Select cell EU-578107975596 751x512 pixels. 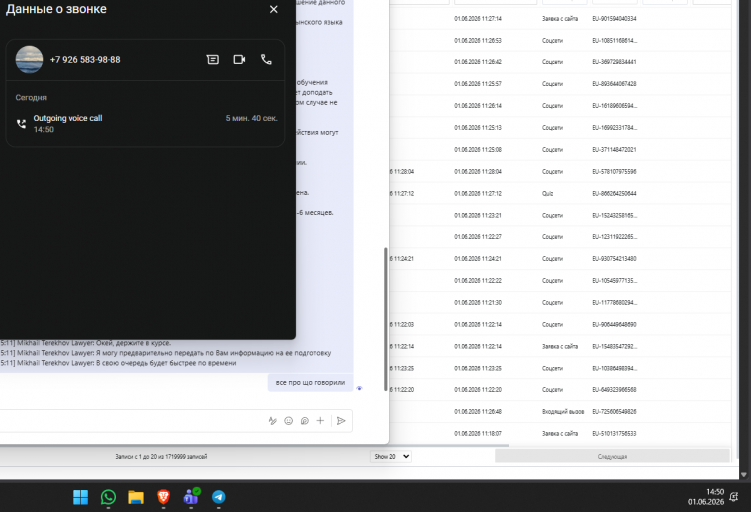pos(614,171)
